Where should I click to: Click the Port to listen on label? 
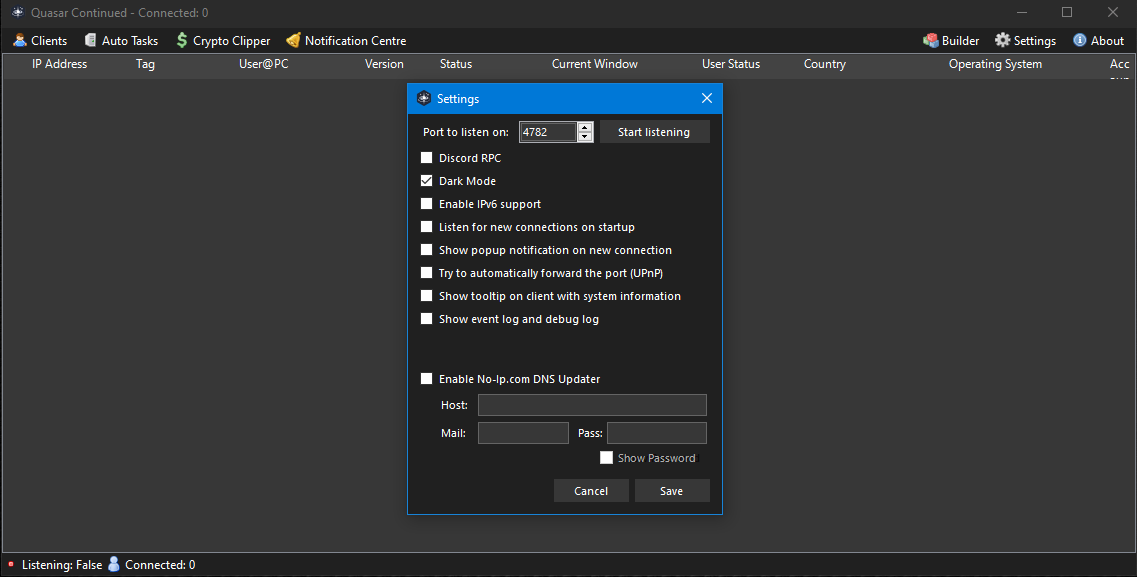[466, 132]
